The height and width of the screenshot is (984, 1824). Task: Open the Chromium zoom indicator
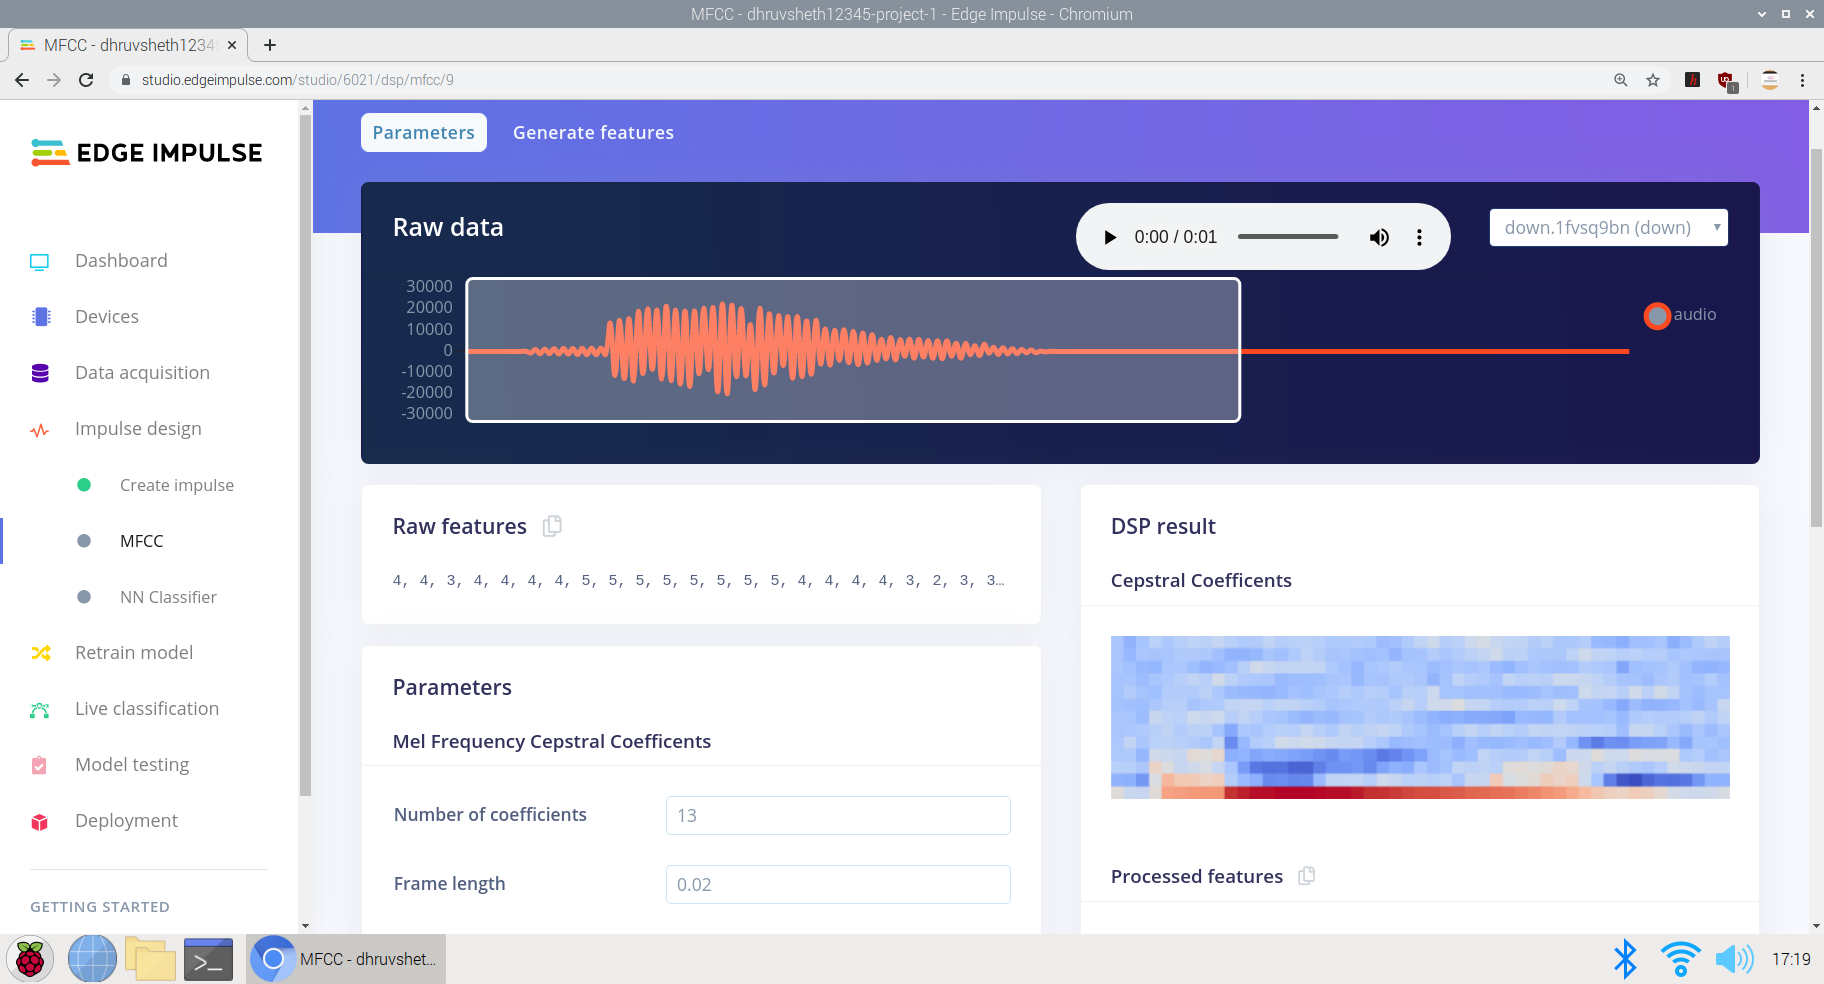[x=1620, y=80]
